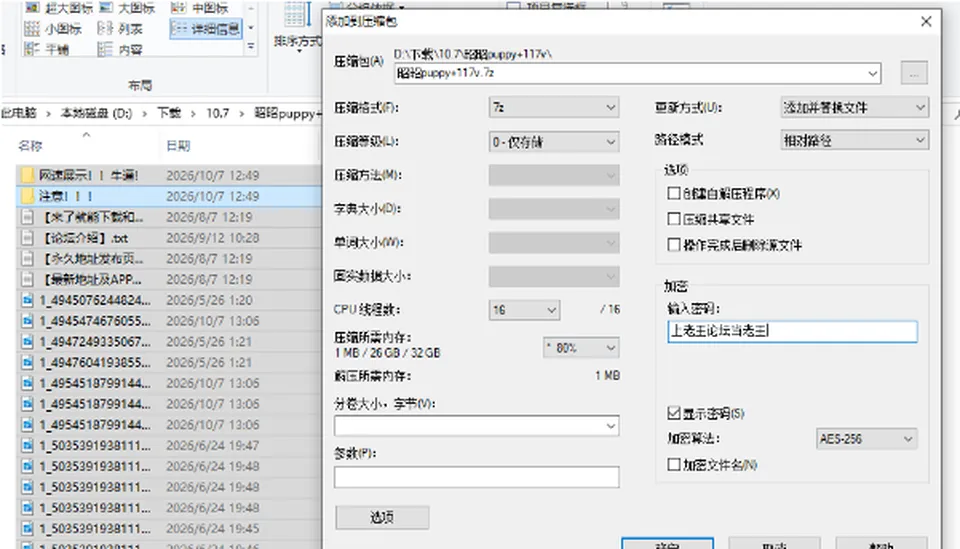The image size is (960, 549).
Task: Click the 选项 button in the dialog
Action: 382,517
